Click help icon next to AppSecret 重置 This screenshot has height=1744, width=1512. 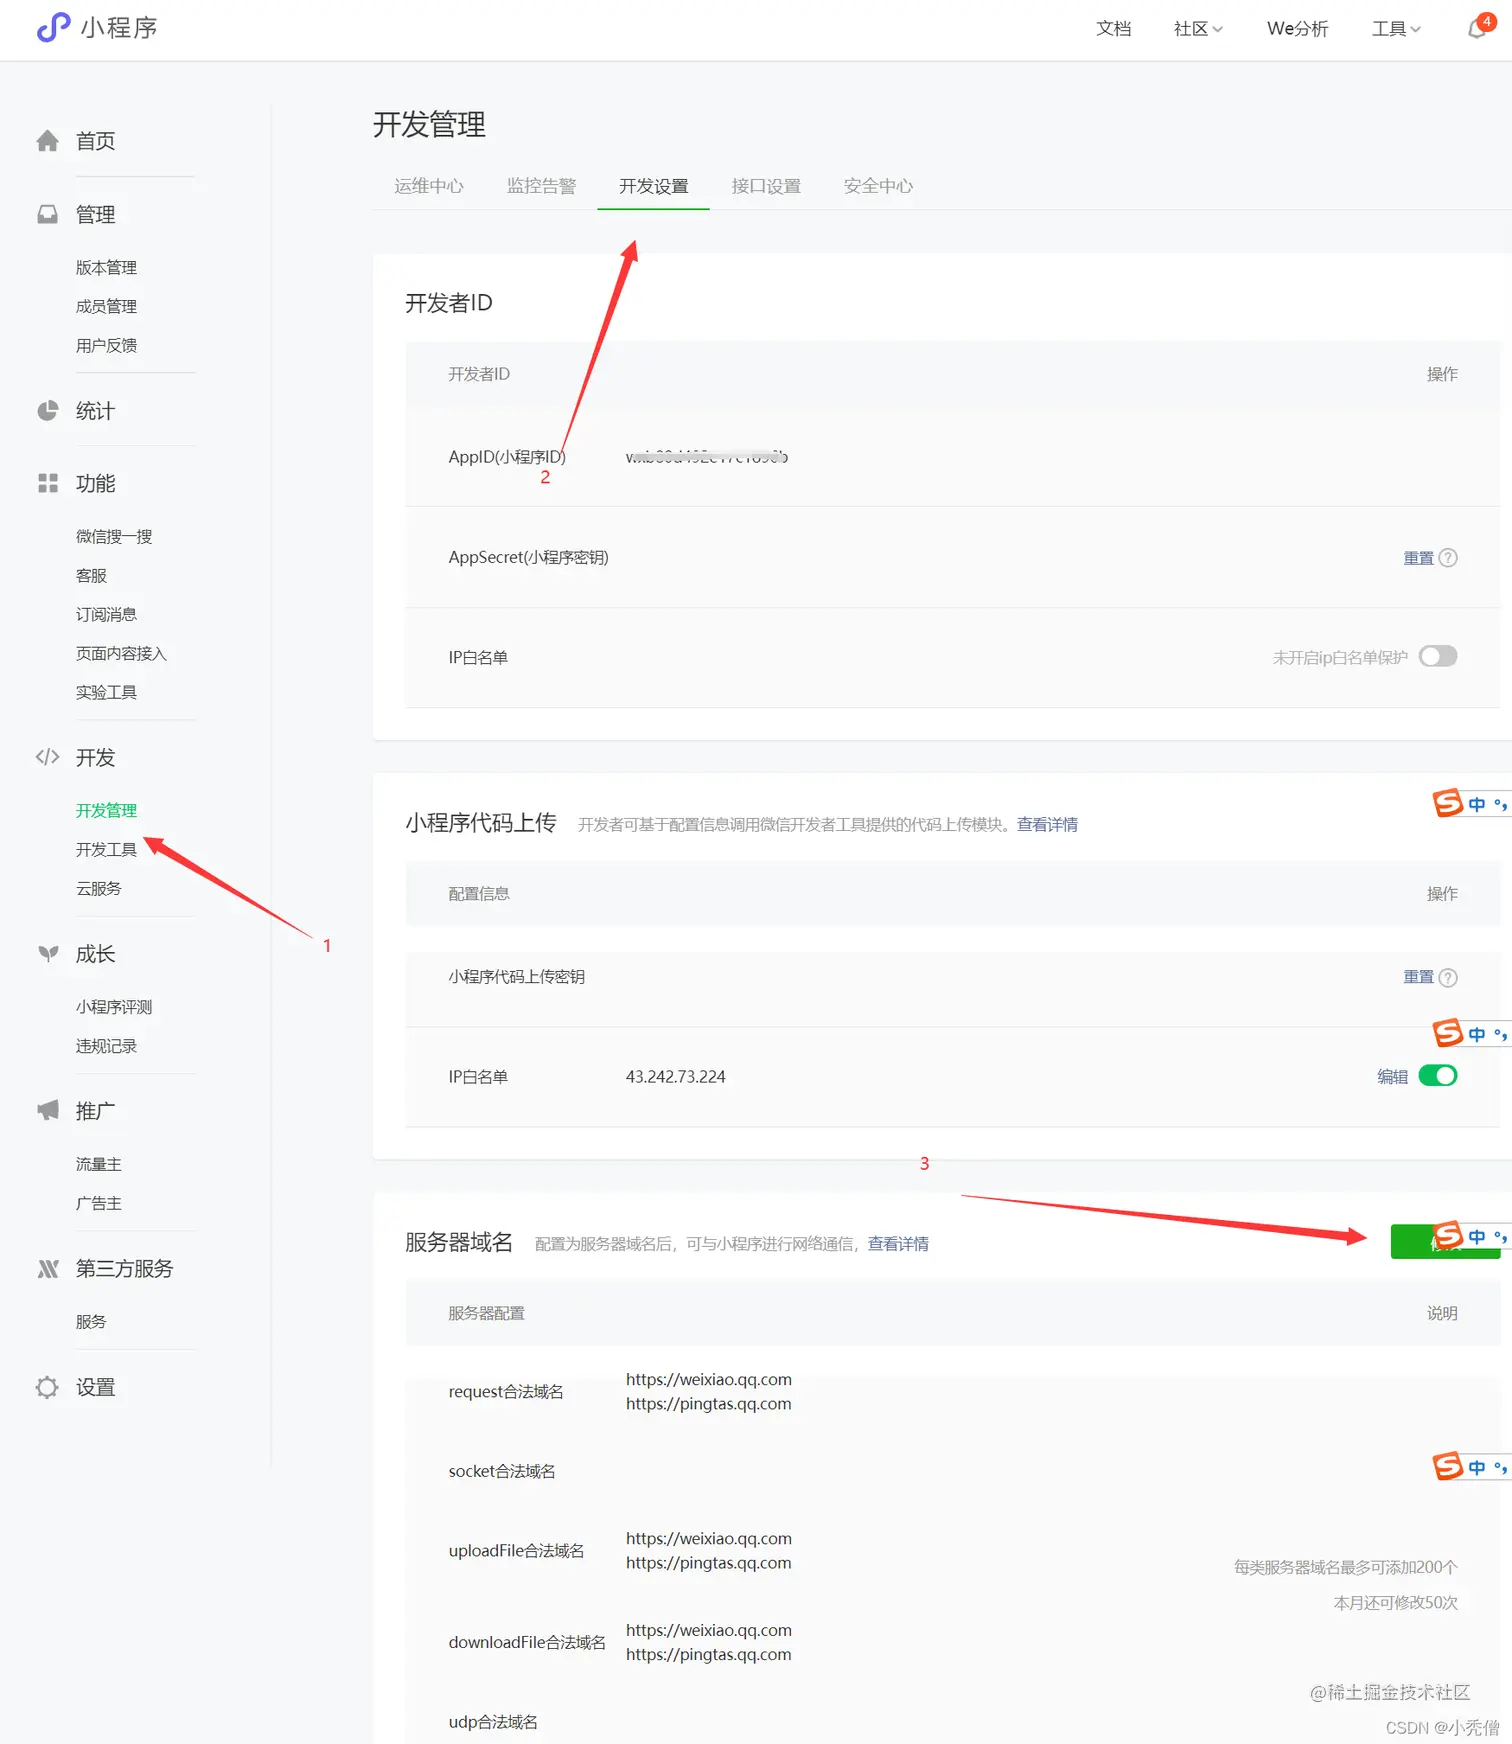(x=1448, y=558)
